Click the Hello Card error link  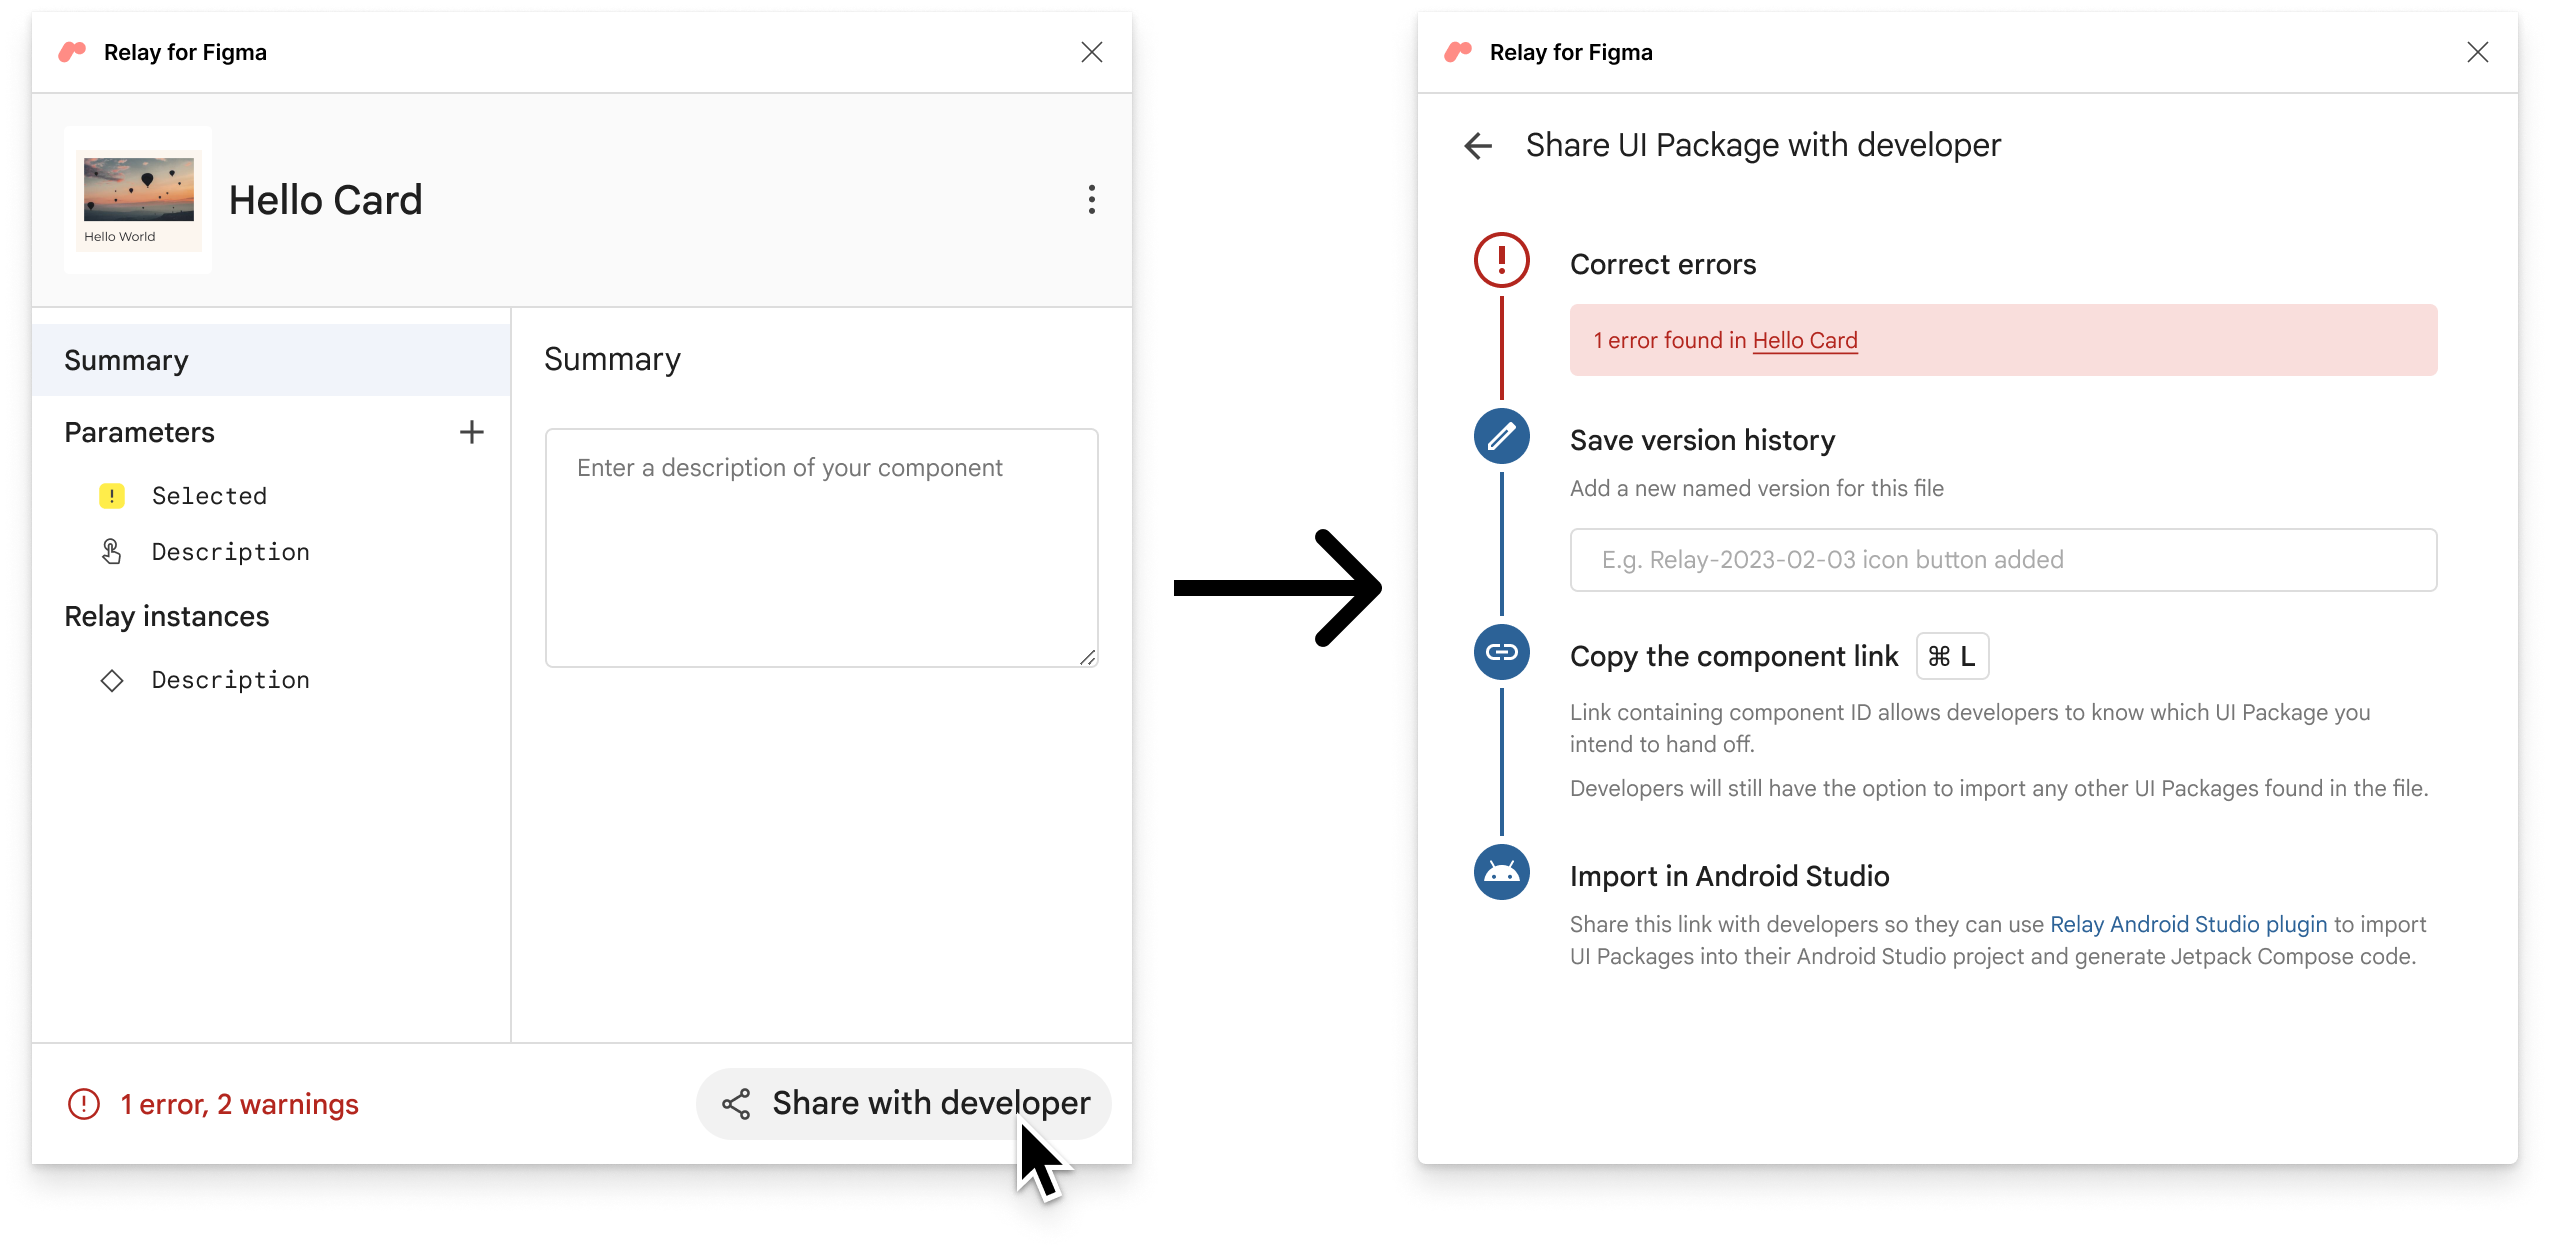tap(1804, 340)
